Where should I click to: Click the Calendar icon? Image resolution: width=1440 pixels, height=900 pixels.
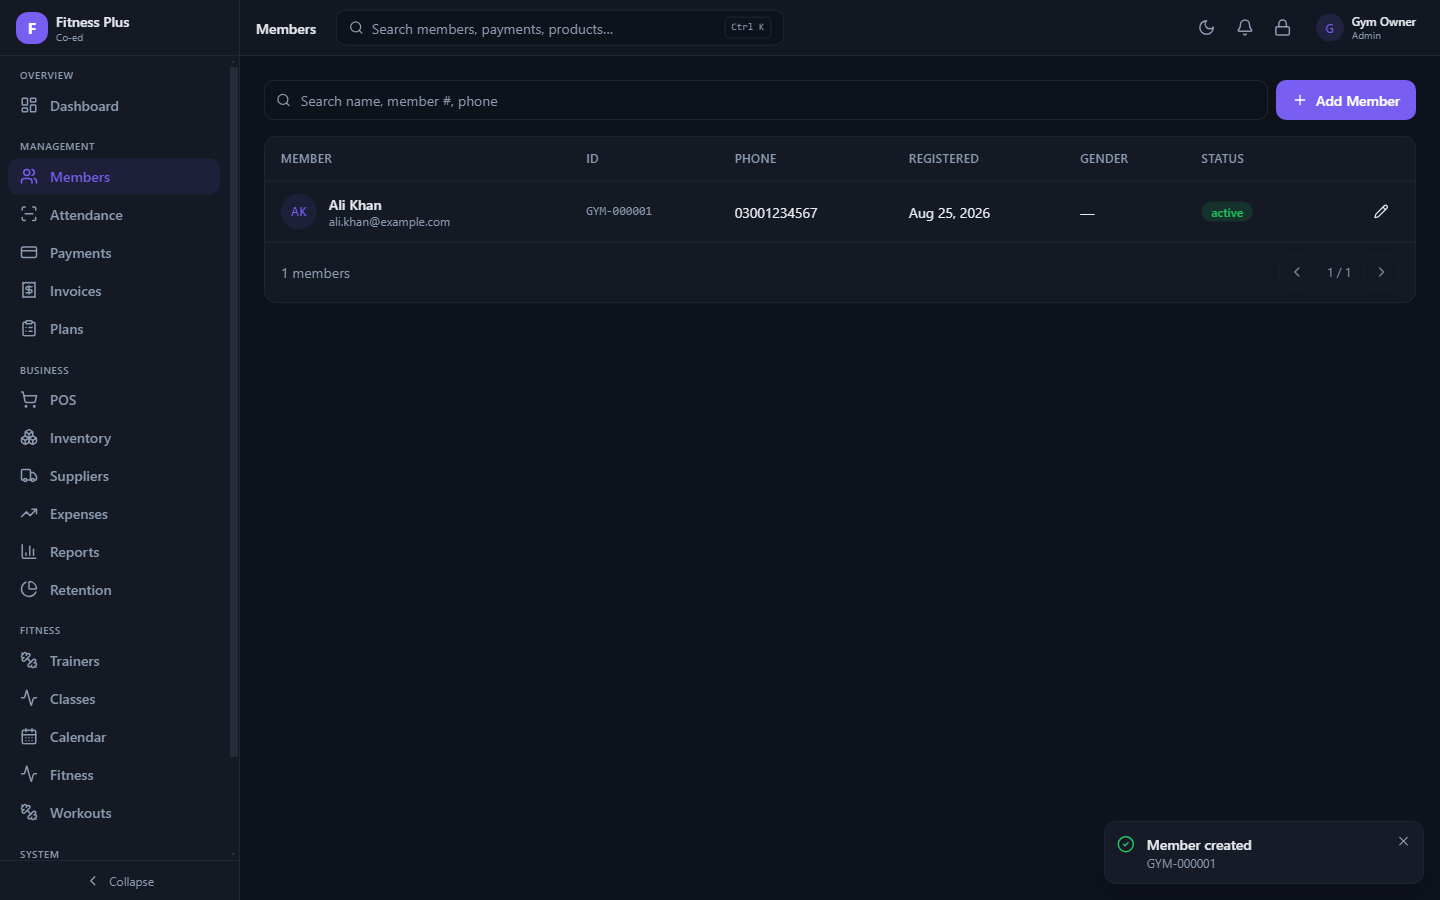(29, 737)
